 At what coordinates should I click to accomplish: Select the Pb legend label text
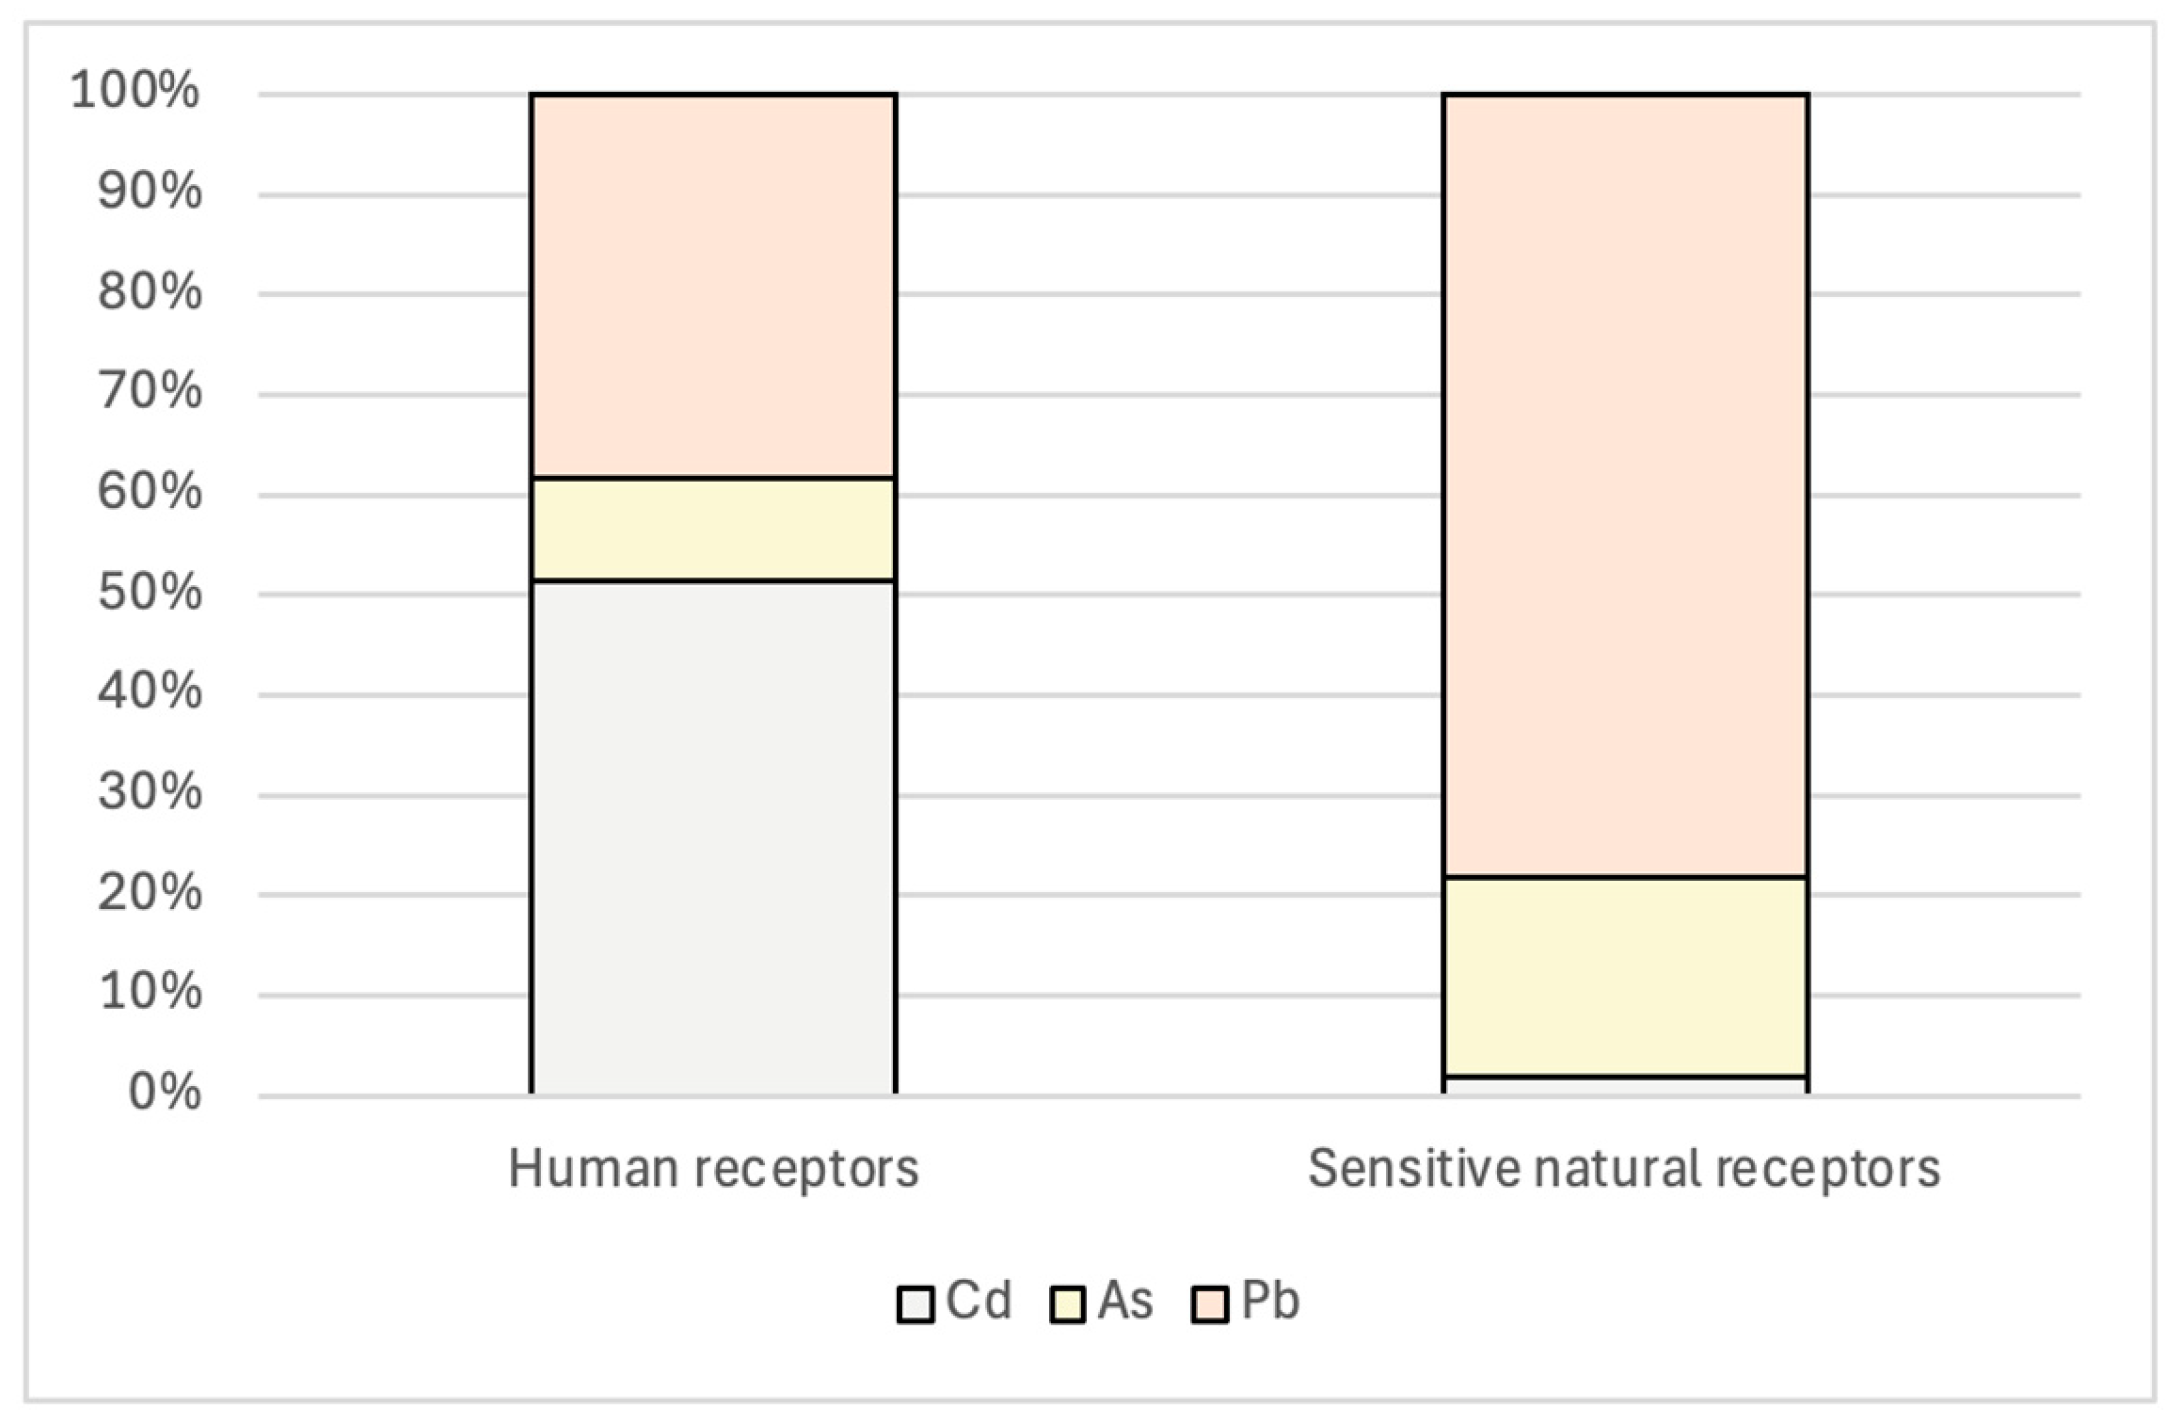click(x=1270, y=1301)
